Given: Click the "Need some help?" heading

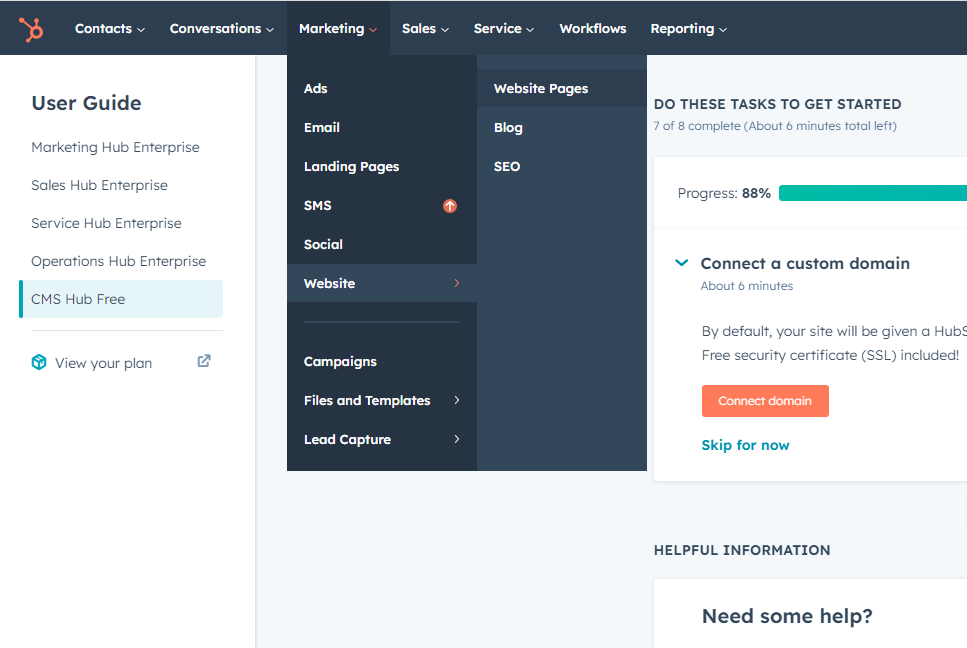Looking at the screenshot, I should point(787,616).
